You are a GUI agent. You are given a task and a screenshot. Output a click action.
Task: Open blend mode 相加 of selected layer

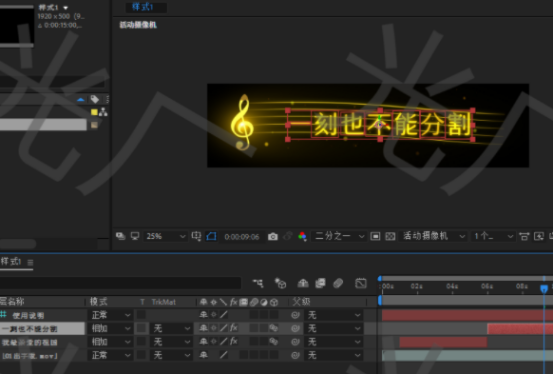pyautogui.click(x=111, y=328)
